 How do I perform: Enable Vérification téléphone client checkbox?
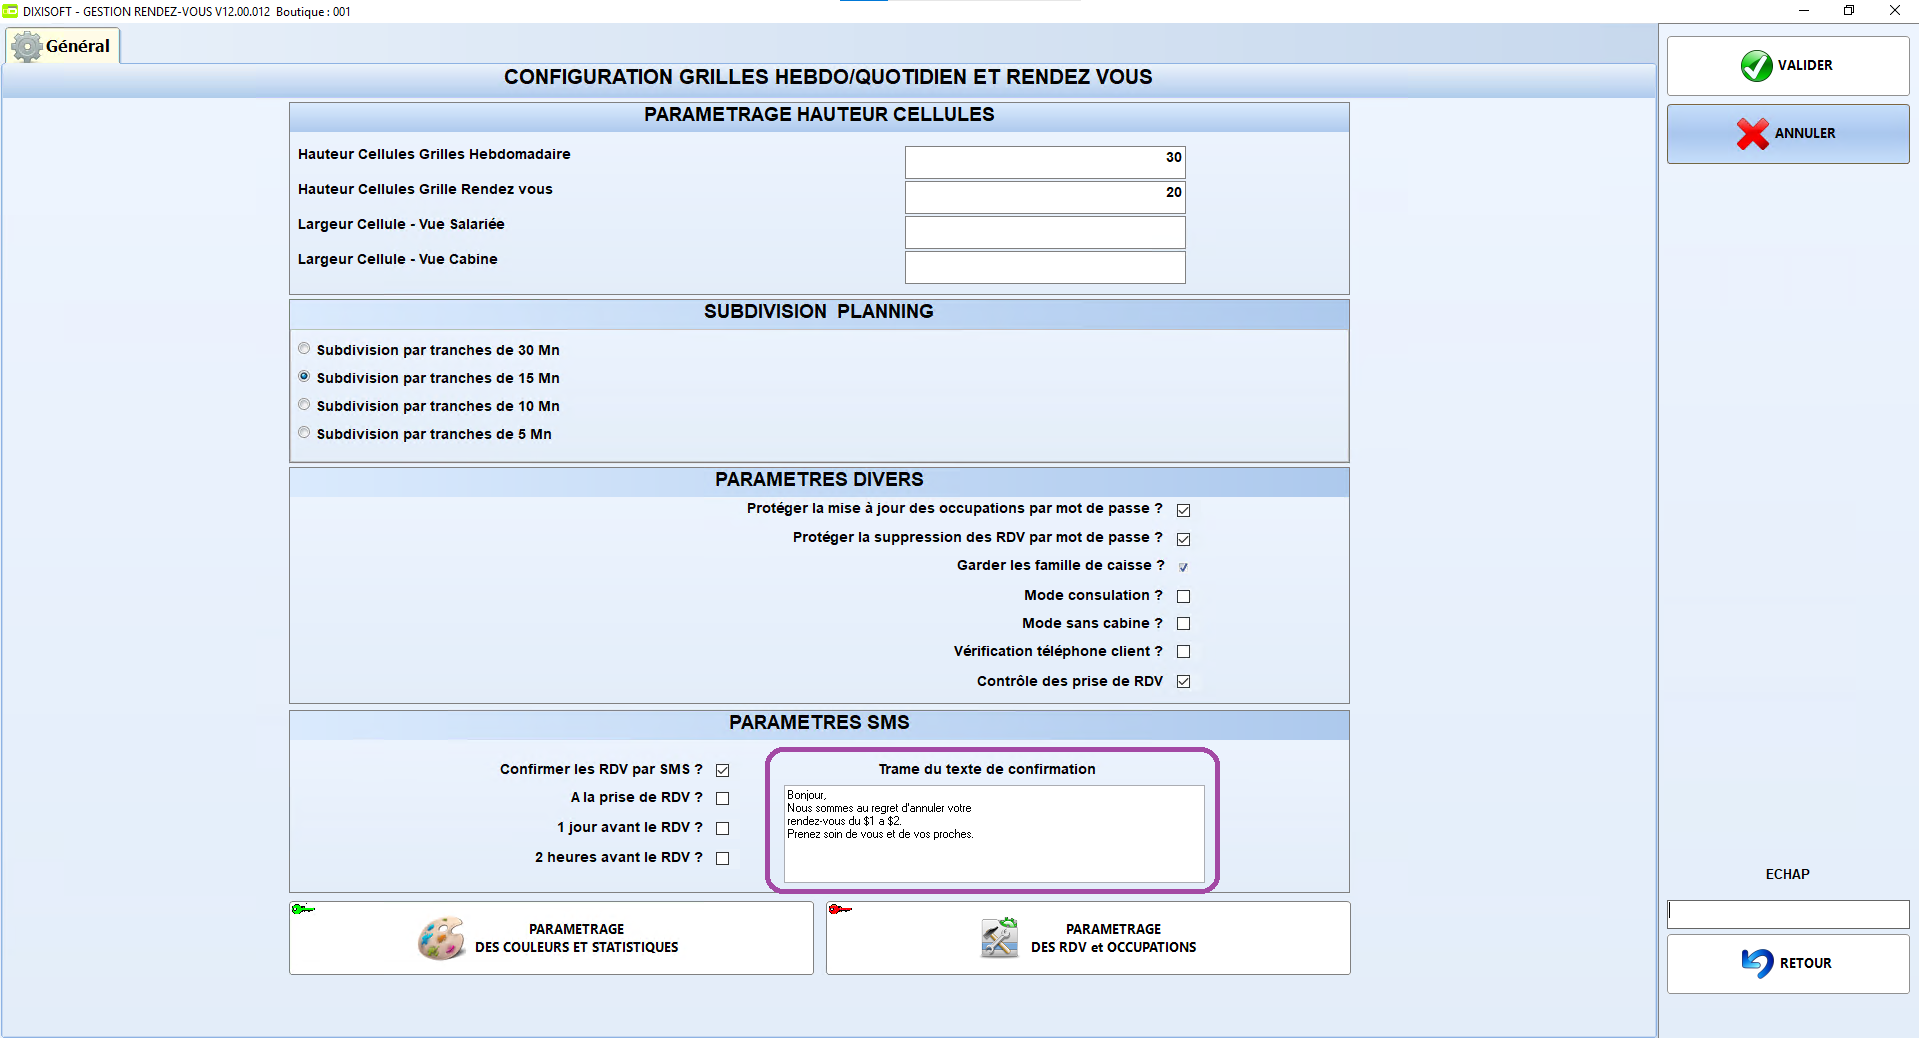click(1183, 652)
